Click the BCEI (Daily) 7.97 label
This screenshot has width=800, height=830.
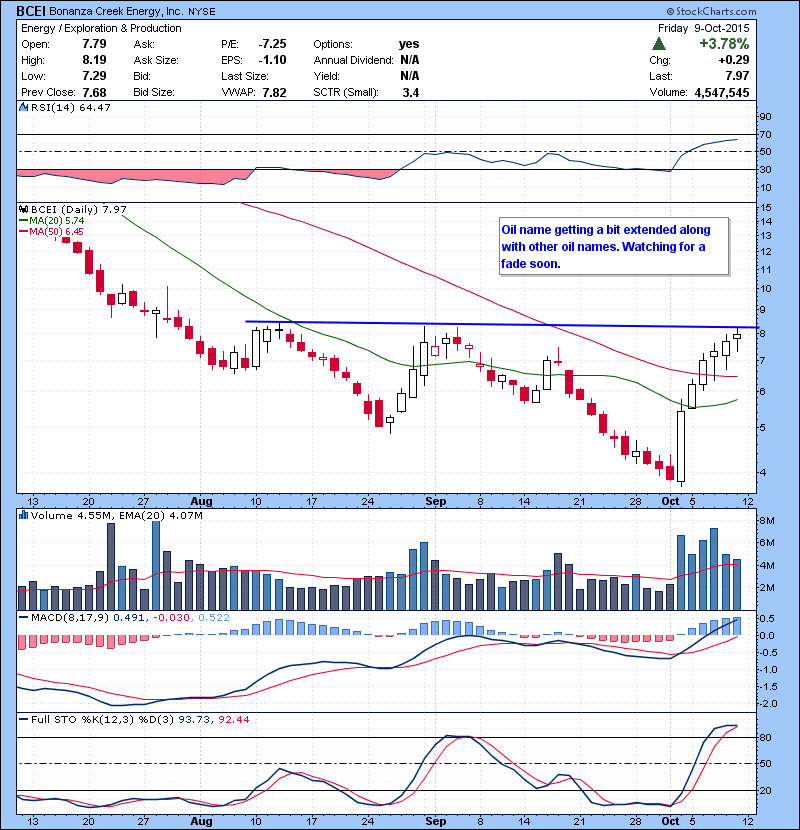(78, 210)
